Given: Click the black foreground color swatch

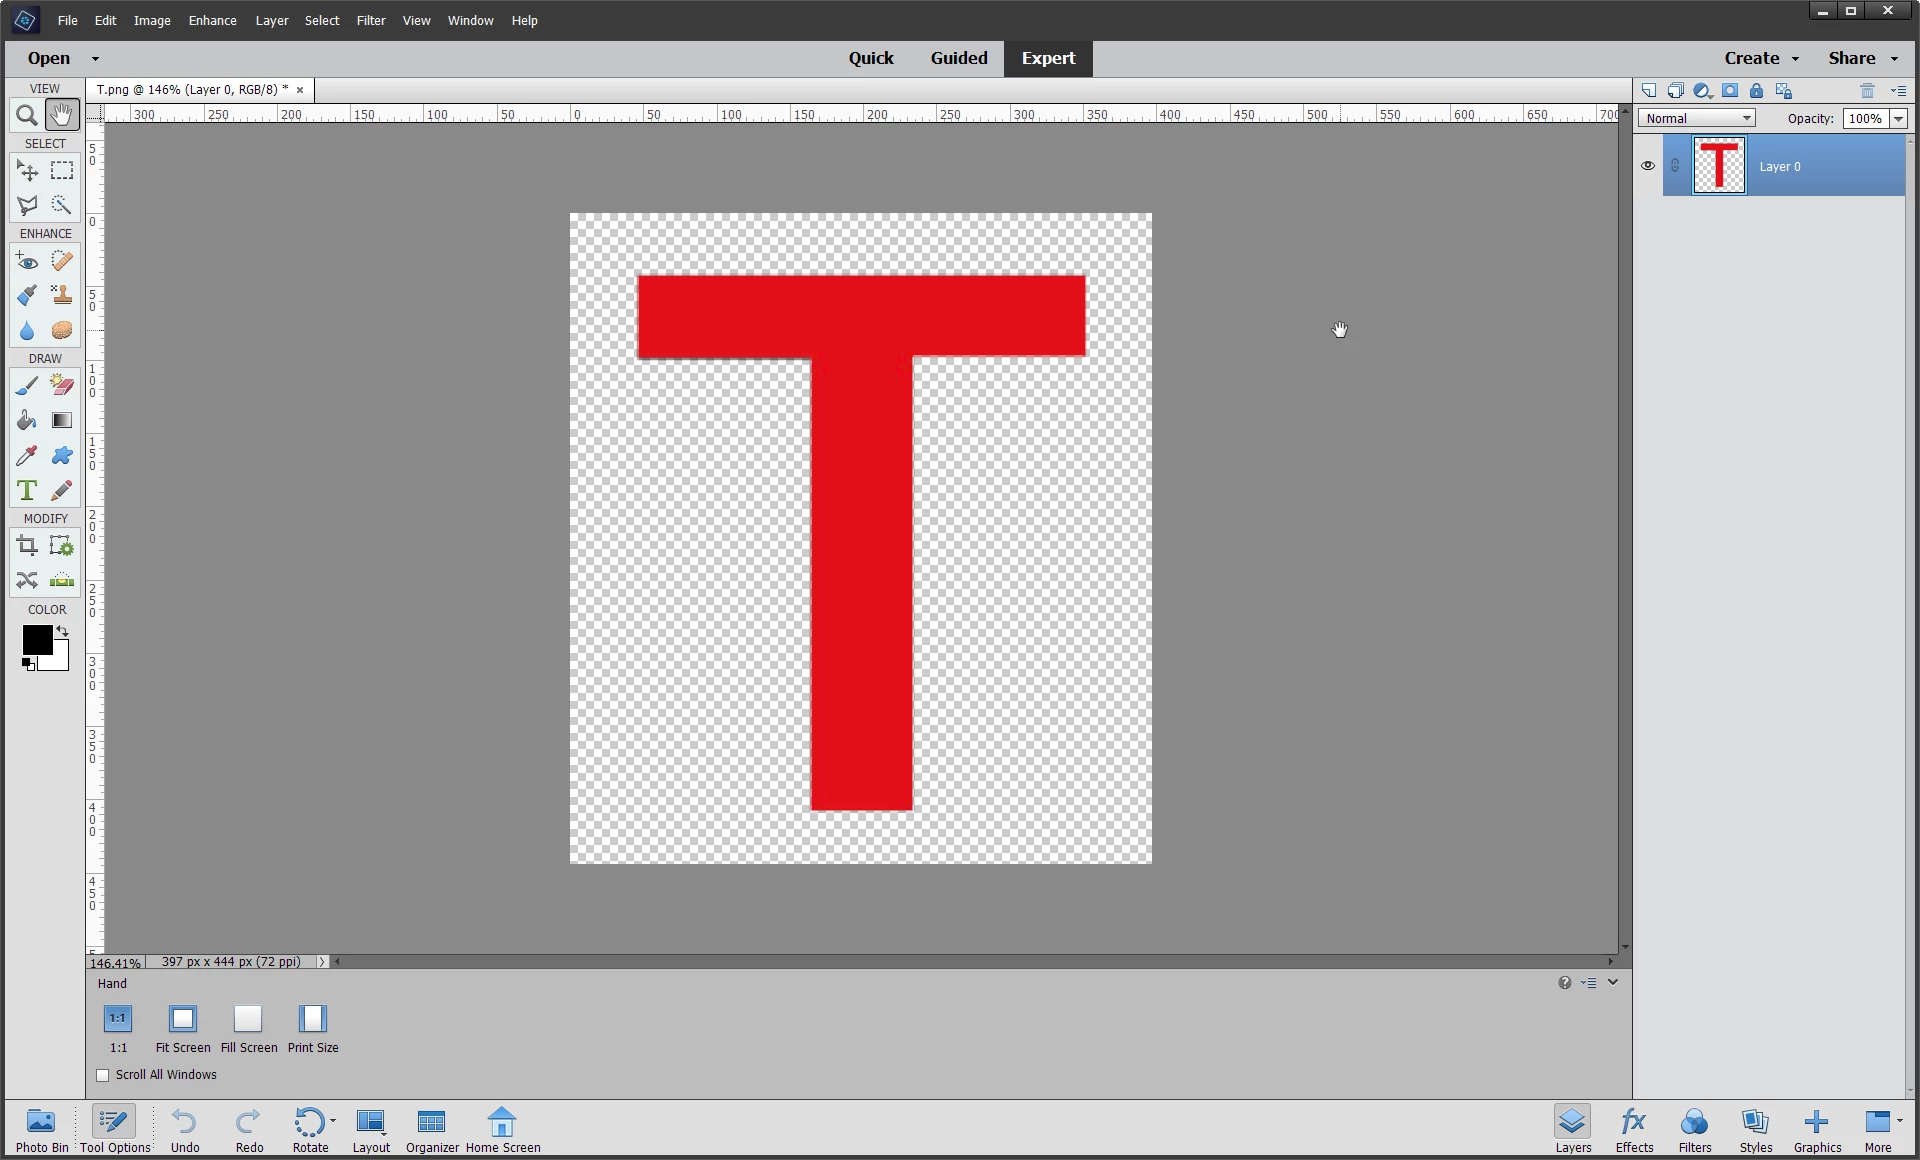Looking at the screenshot, I should (37, 640).
